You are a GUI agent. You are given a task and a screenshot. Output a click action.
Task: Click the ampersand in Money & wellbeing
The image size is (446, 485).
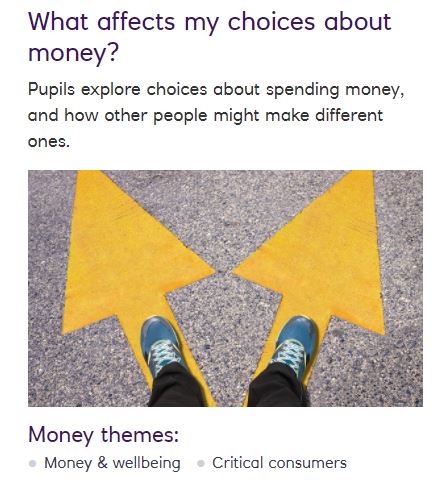click(103, 463)
